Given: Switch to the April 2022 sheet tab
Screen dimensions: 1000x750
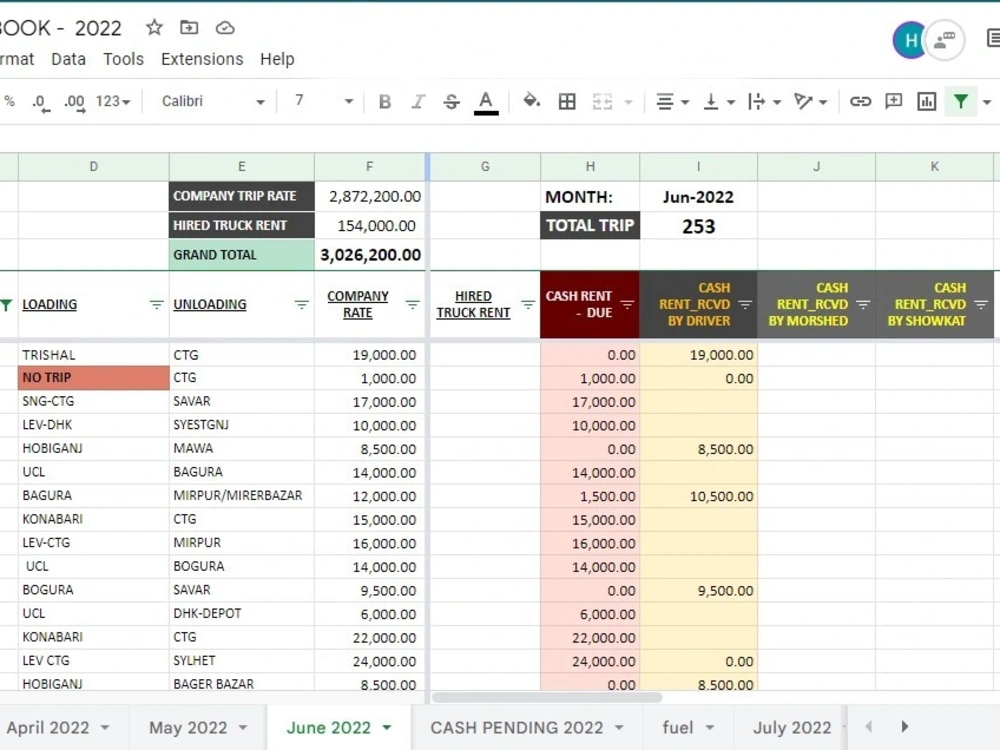Looking at the screenshot, I should [48, 728].
